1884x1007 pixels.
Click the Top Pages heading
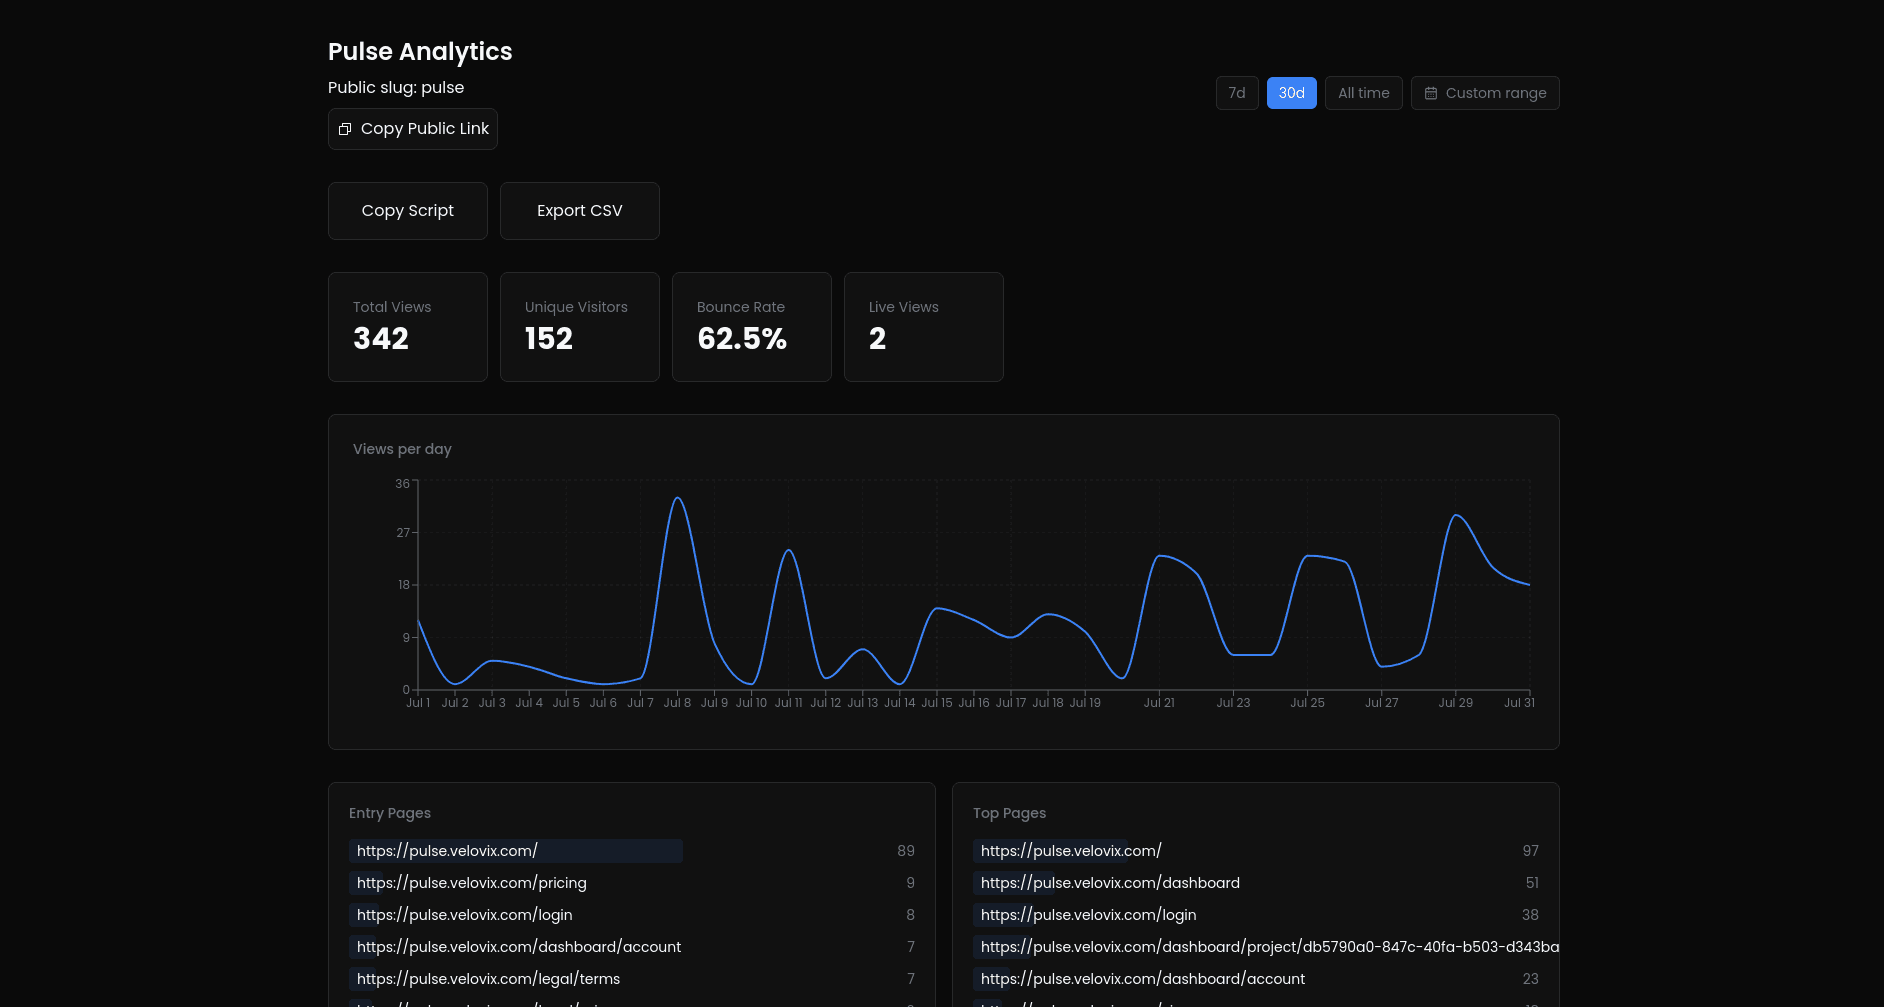tap(1009, 813)
